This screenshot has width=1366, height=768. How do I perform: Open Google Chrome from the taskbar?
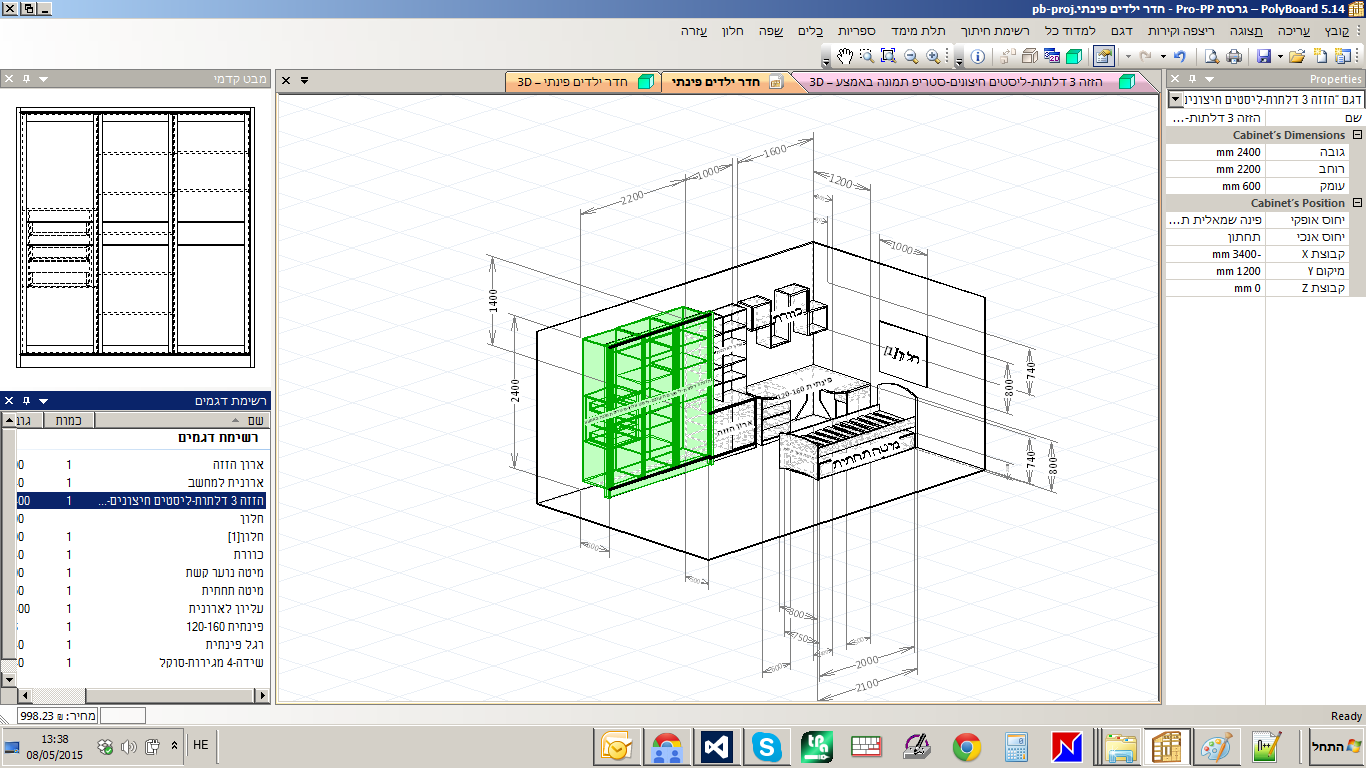click(966, 747)
